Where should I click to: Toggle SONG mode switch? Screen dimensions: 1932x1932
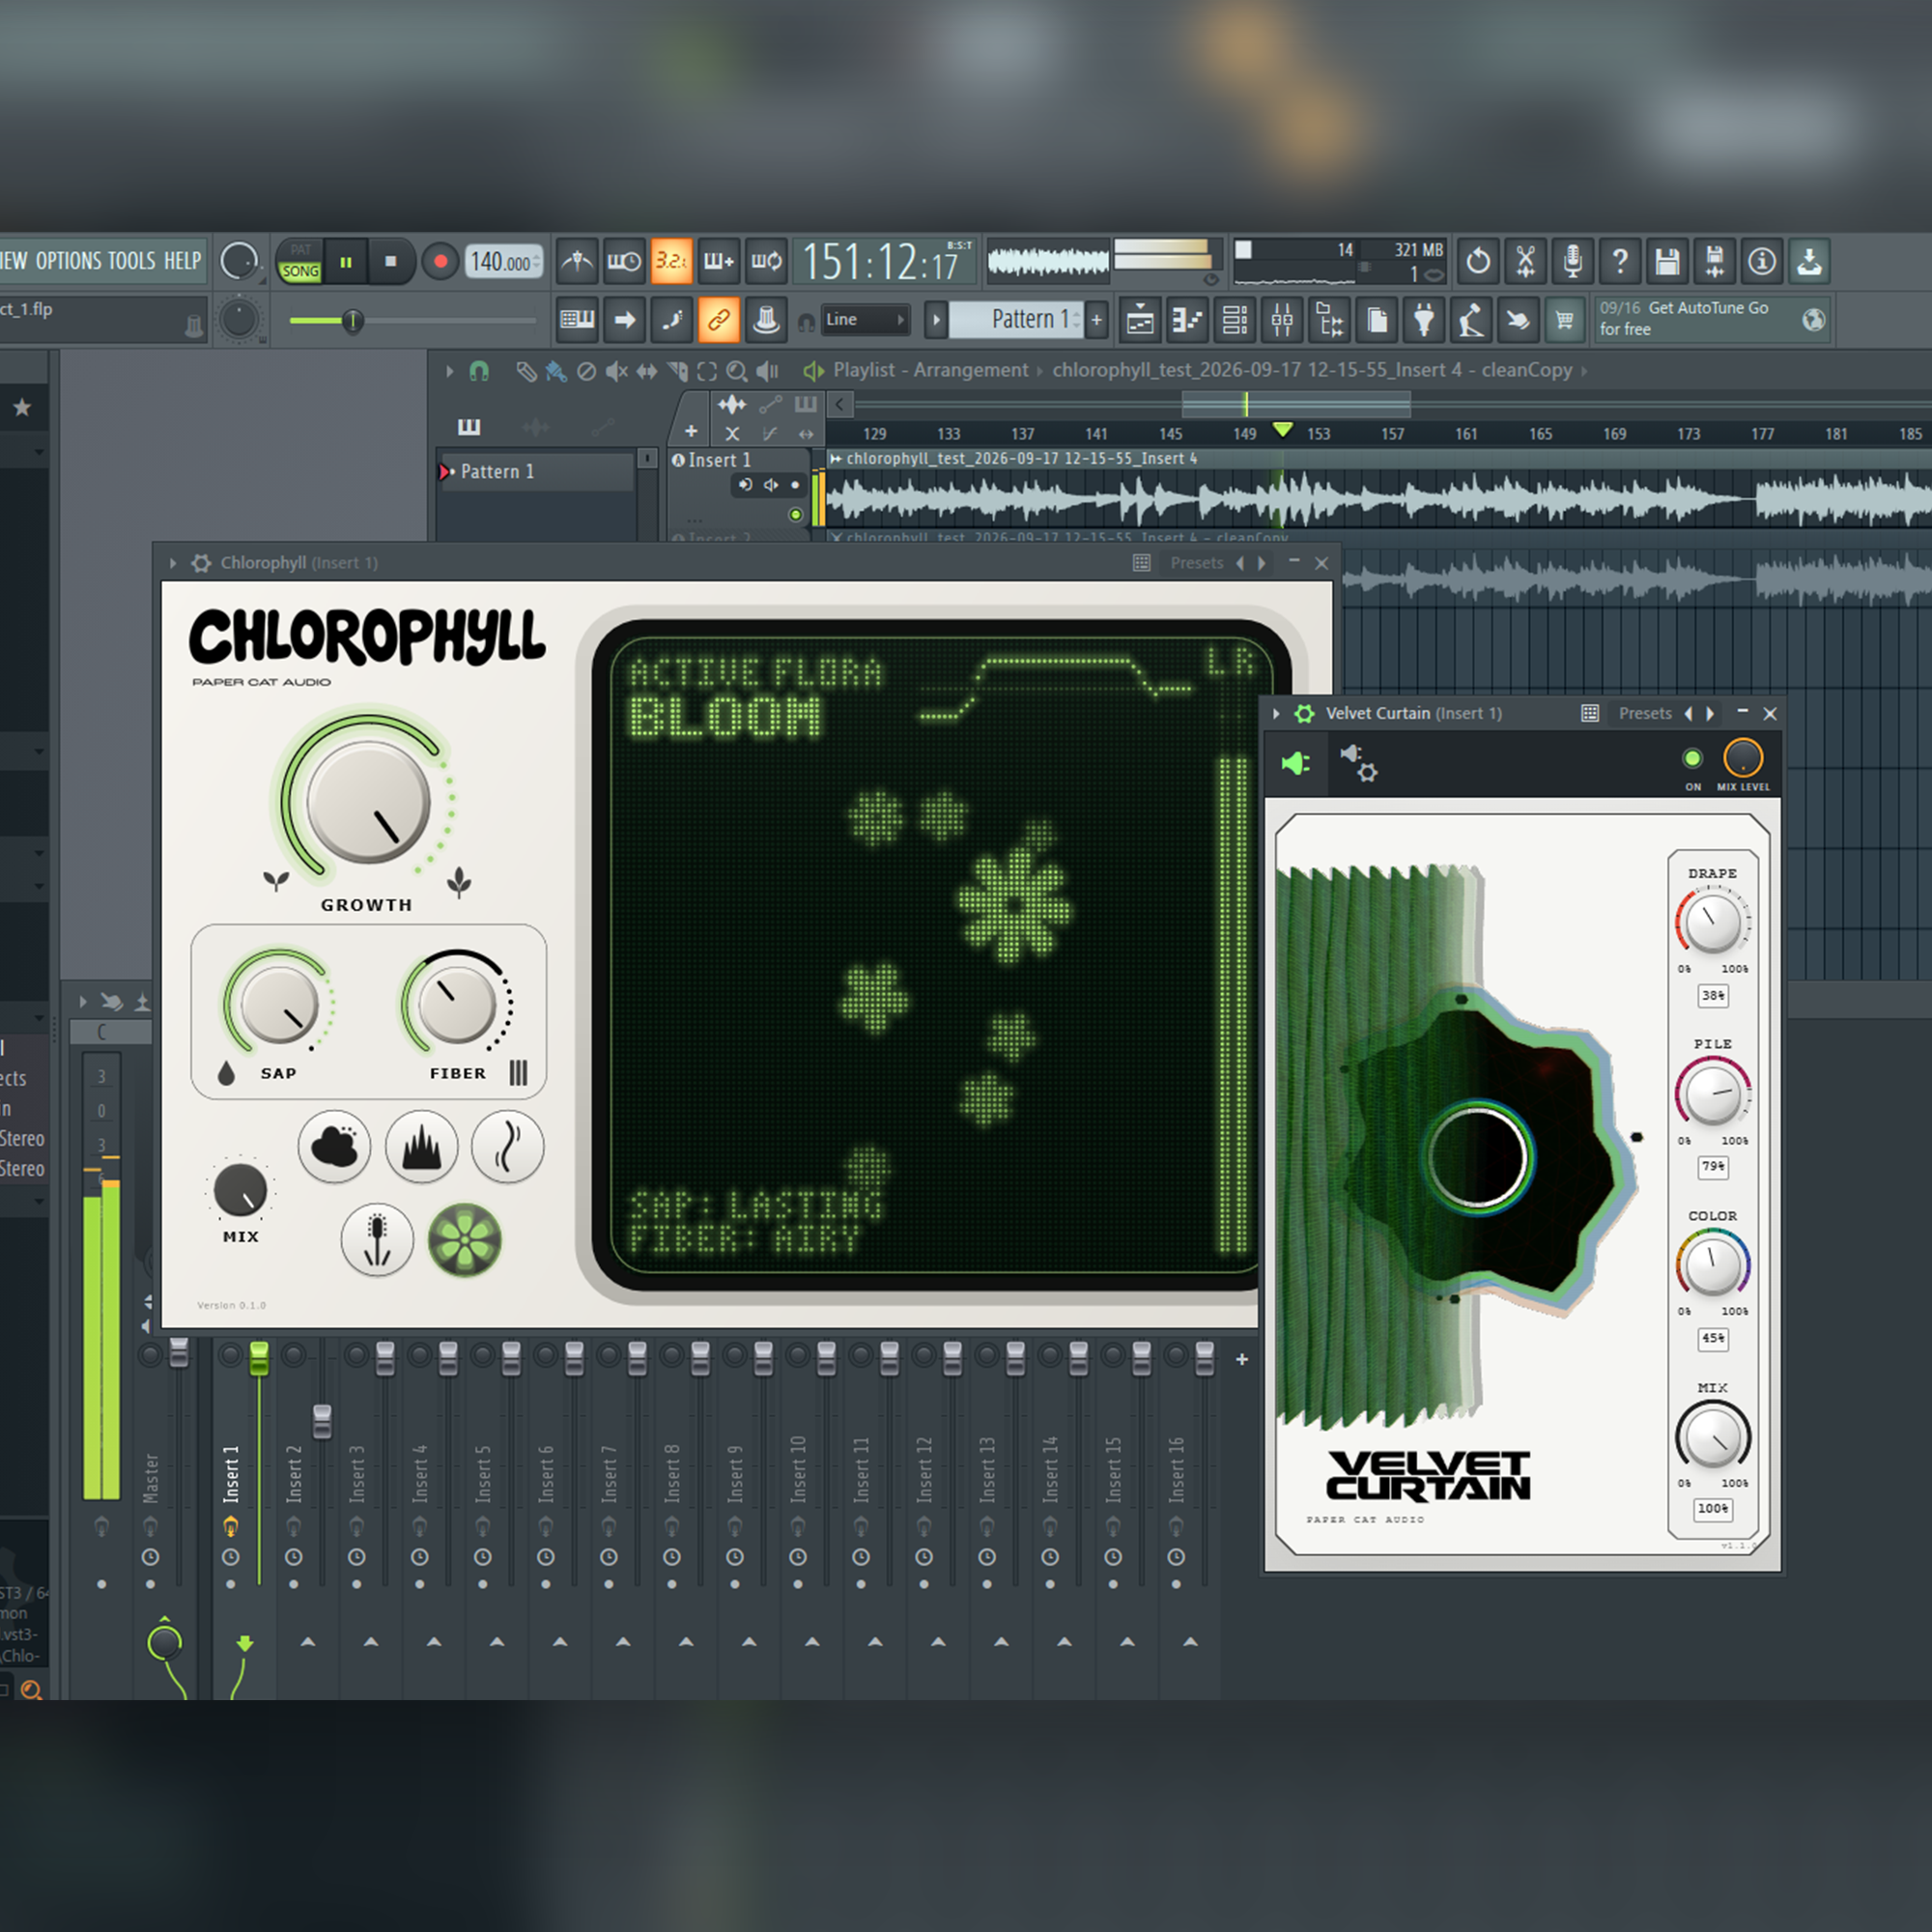300,271
